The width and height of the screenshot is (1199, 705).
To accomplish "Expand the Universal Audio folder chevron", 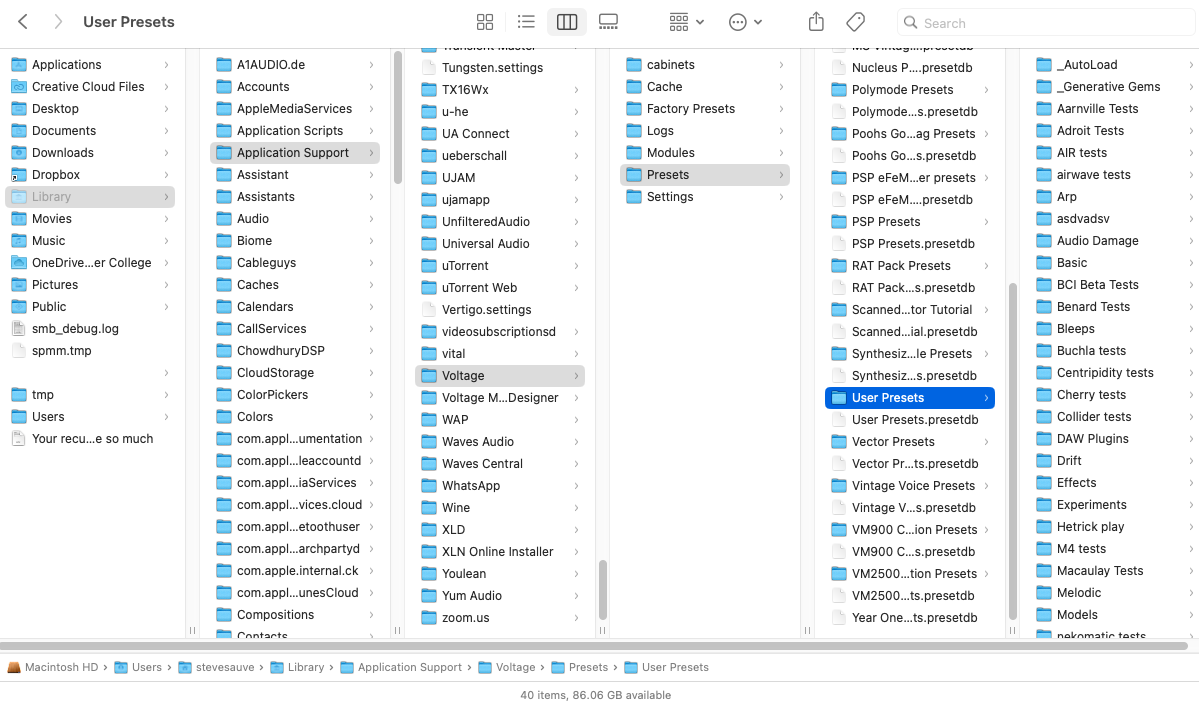I will pos(576,244).
